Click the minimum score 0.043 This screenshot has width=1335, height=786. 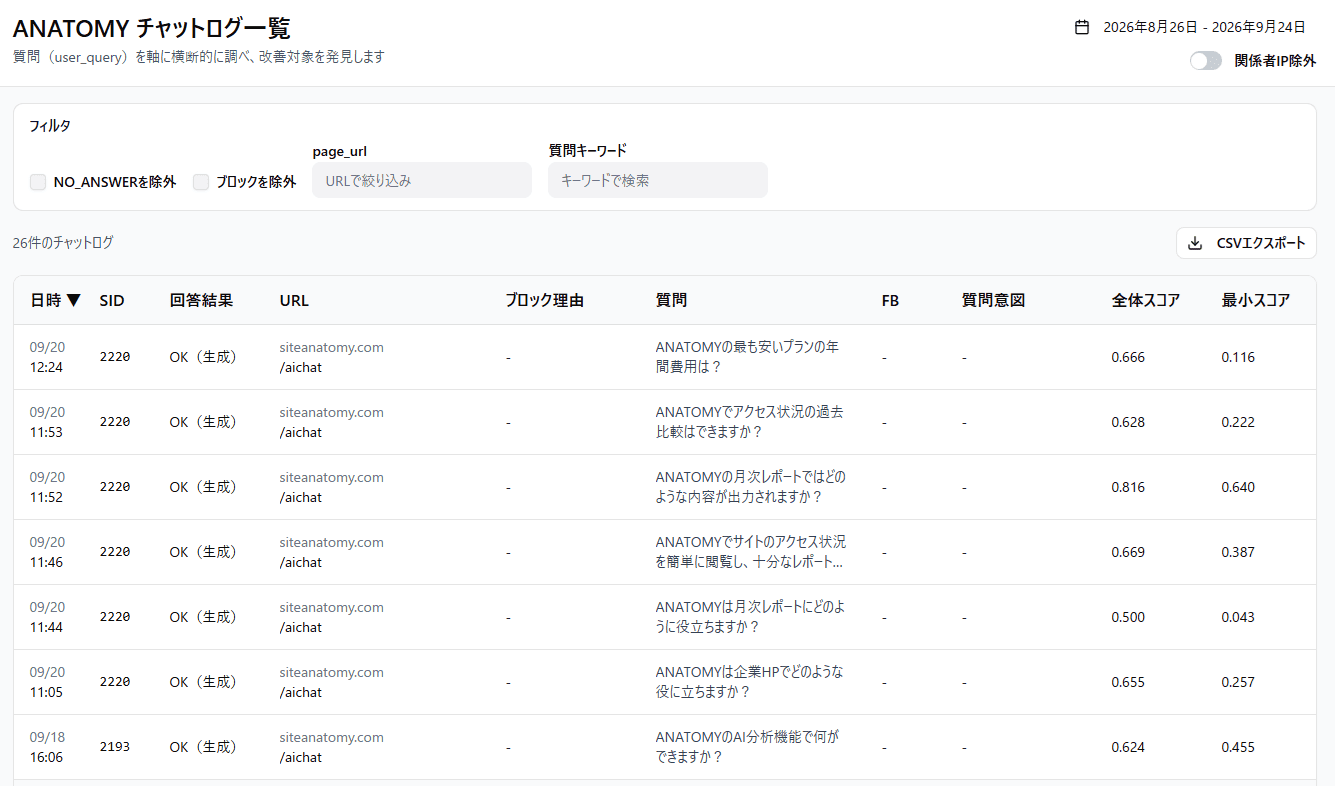click(1239, 617)
